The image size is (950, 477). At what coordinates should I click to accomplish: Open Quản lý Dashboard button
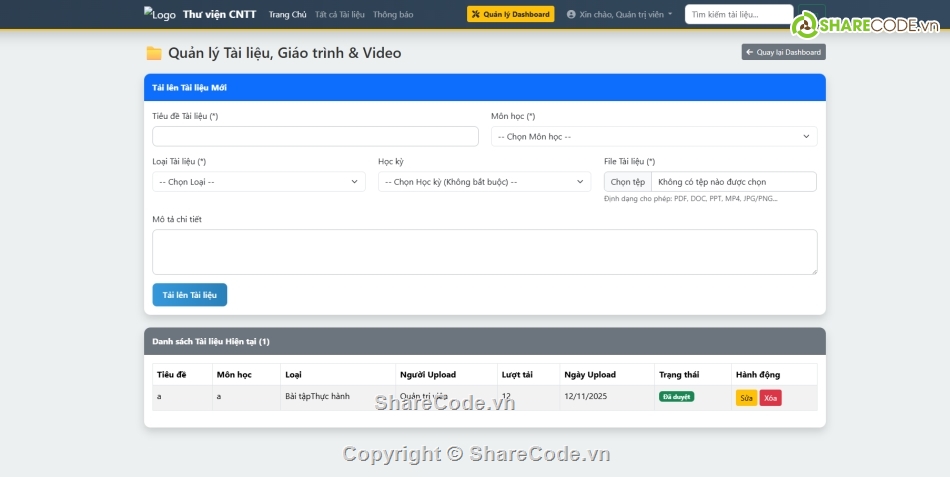(510, 14)
